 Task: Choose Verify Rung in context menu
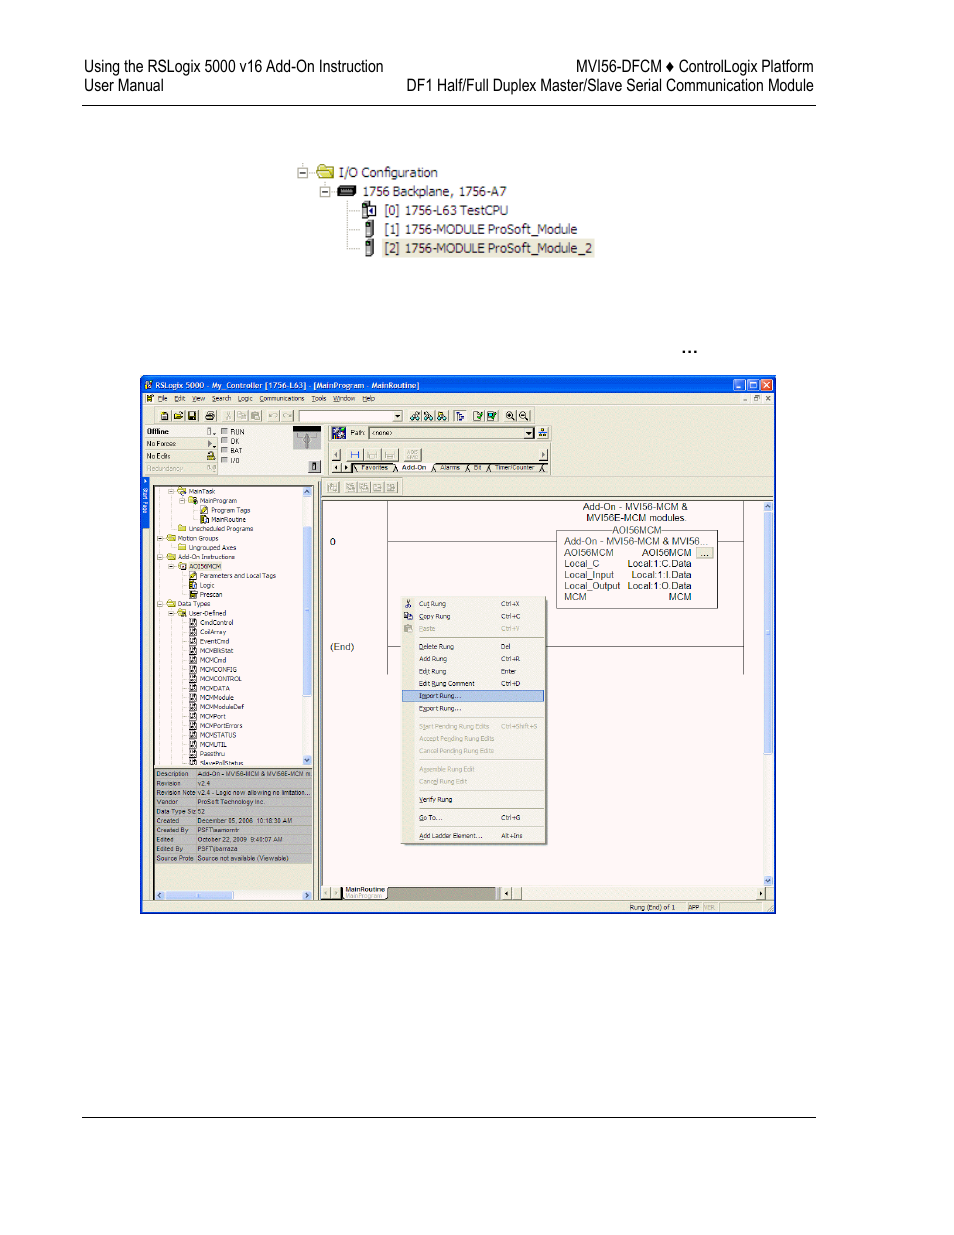click(473, 800)
